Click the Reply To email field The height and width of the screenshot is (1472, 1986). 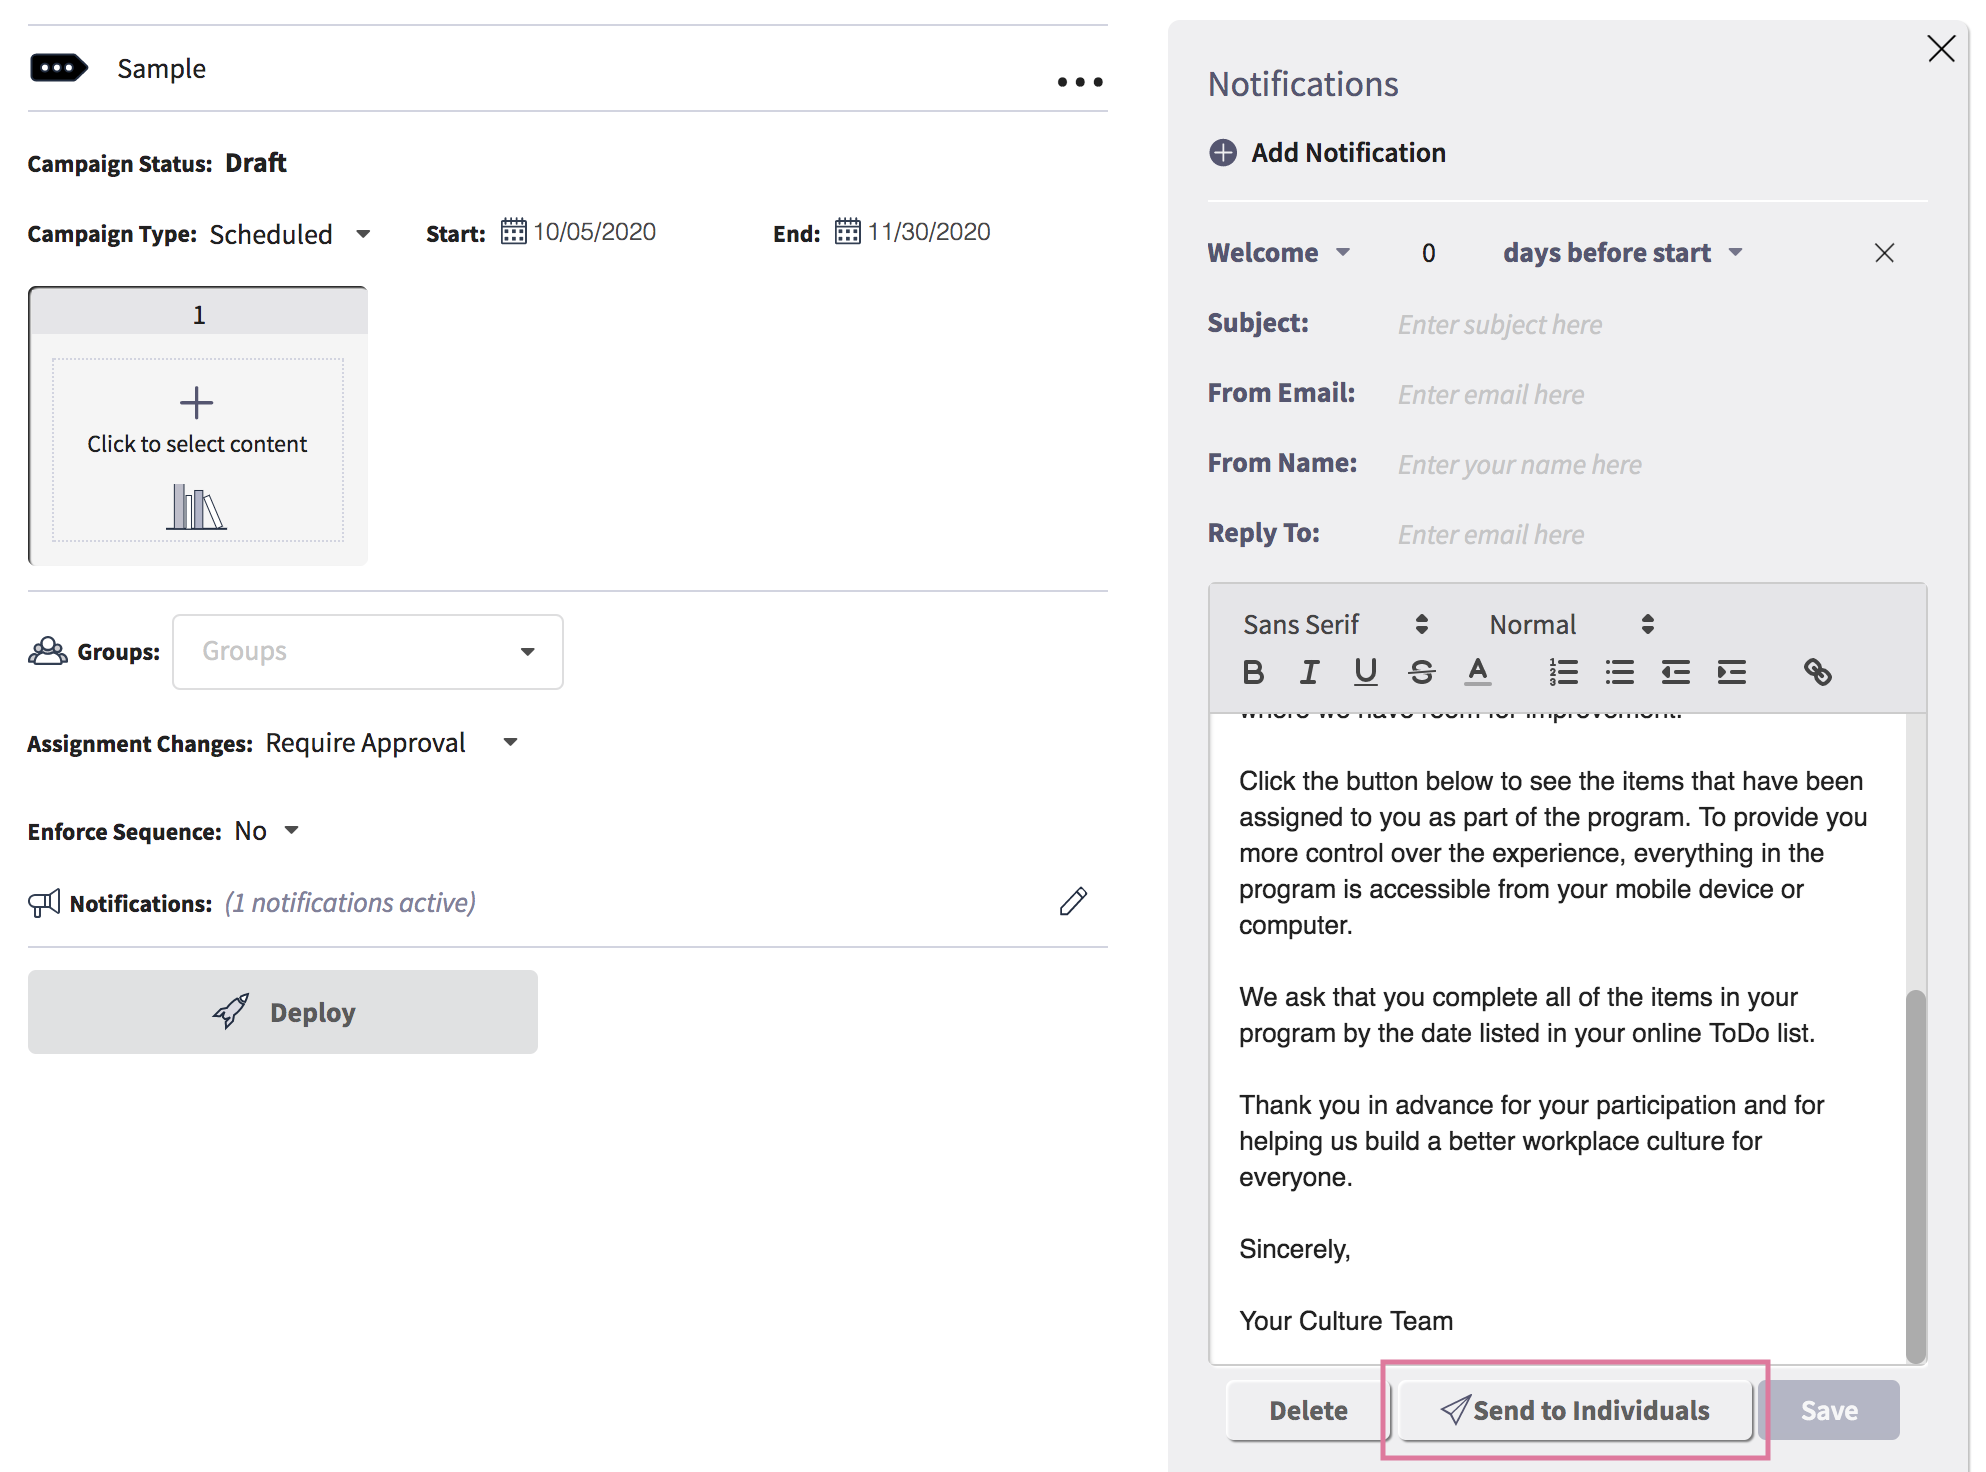click(1660, 535)
